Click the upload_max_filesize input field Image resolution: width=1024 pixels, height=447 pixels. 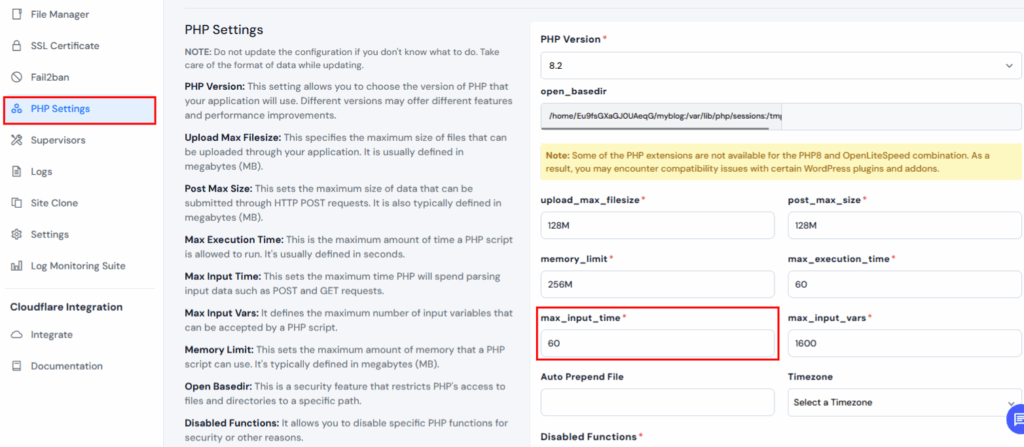pos(658,225)
